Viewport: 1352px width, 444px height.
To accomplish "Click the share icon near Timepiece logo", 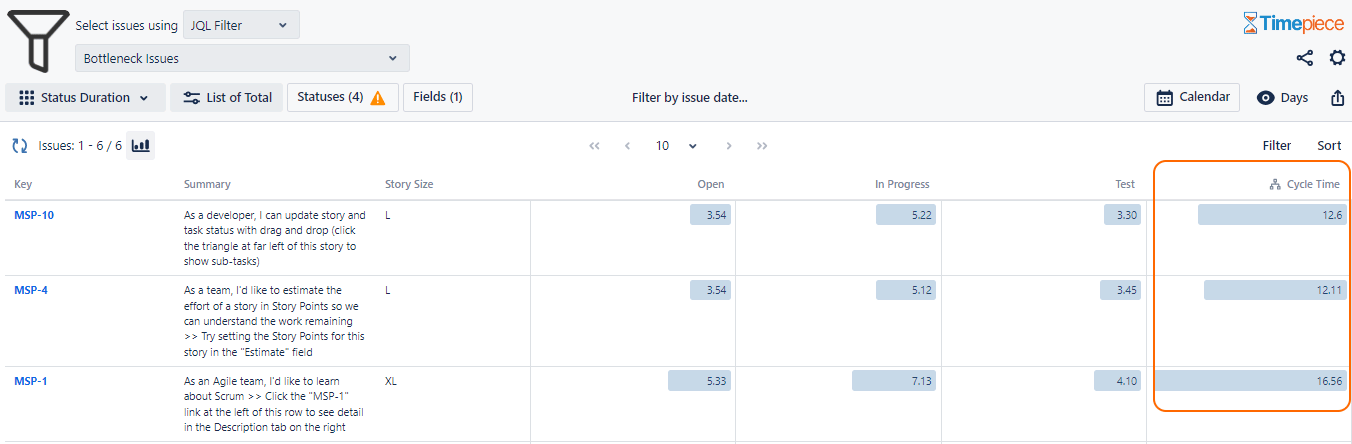I will pos(1305,58).
